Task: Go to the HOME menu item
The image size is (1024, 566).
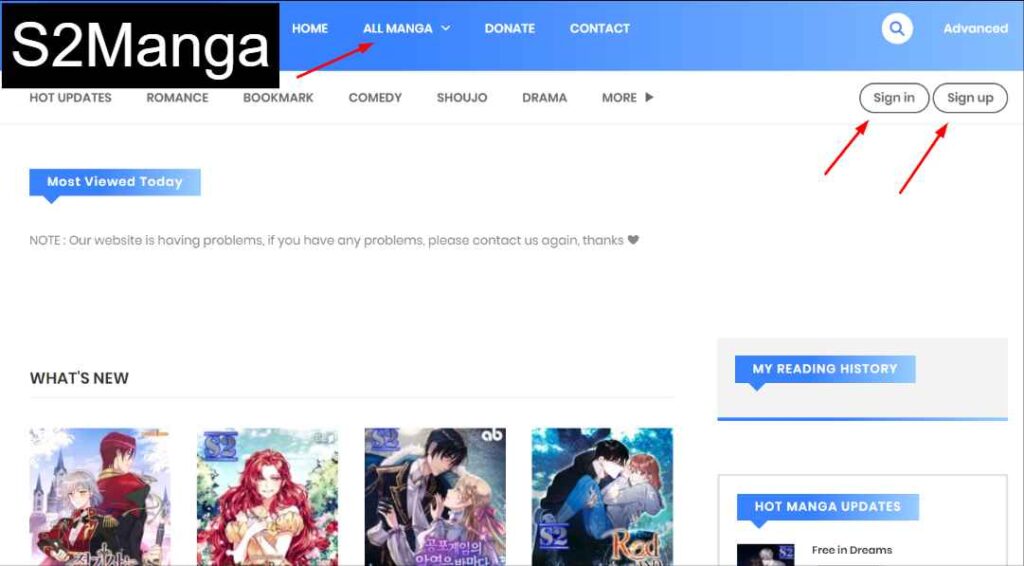Action: click(310, 29)
